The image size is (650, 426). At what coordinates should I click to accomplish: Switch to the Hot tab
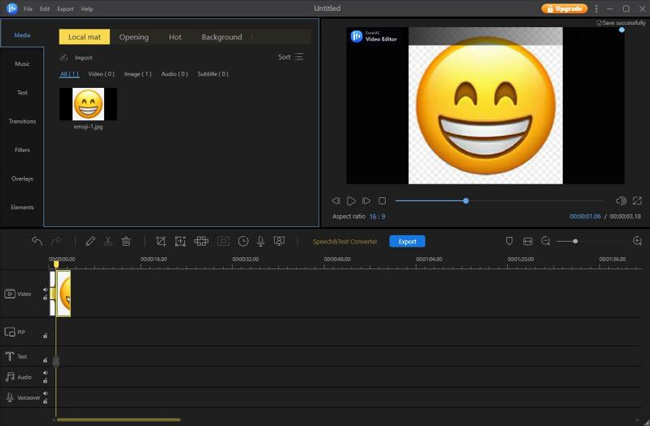tap(175, 37)
